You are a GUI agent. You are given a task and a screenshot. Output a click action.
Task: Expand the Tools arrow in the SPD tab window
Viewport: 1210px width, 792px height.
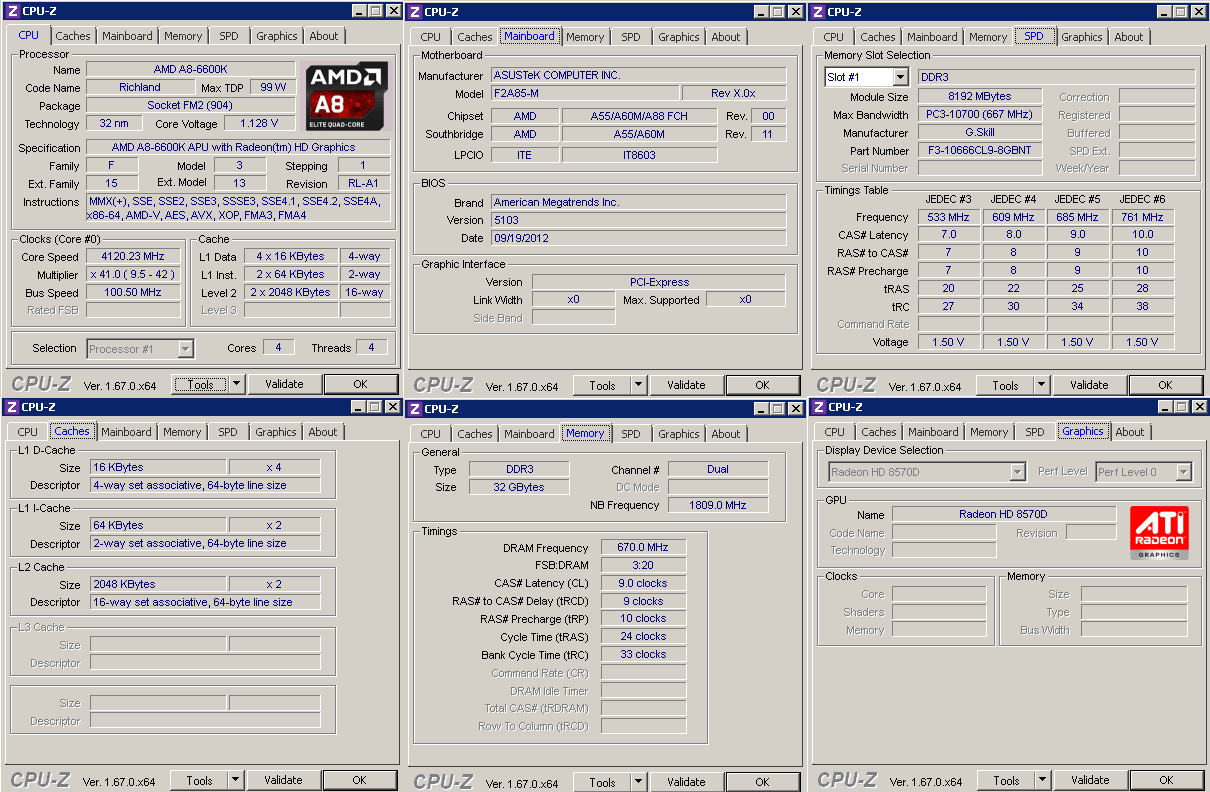1042,385
